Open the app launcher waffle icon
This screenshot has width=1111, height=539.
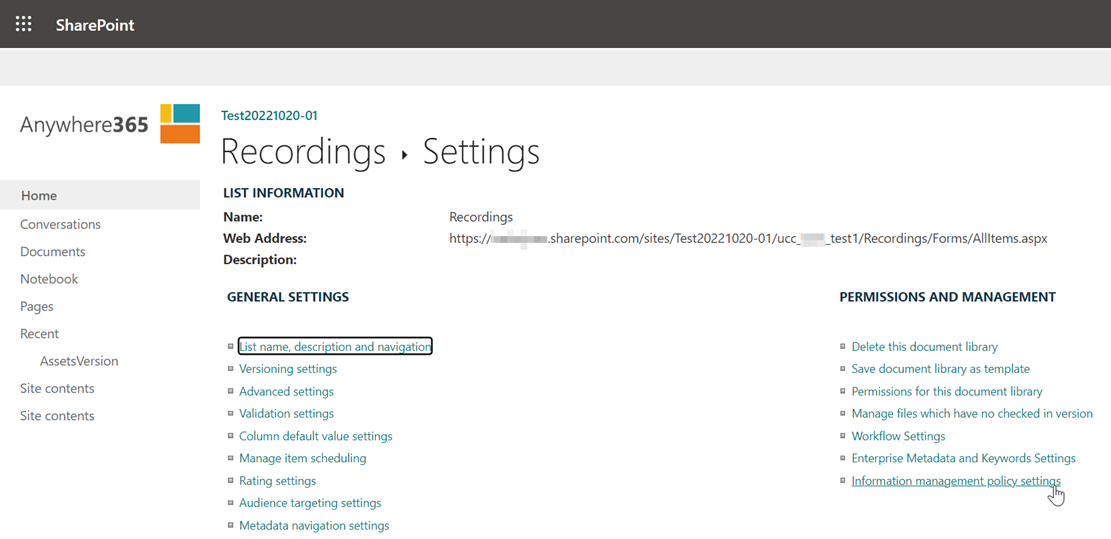23,24
